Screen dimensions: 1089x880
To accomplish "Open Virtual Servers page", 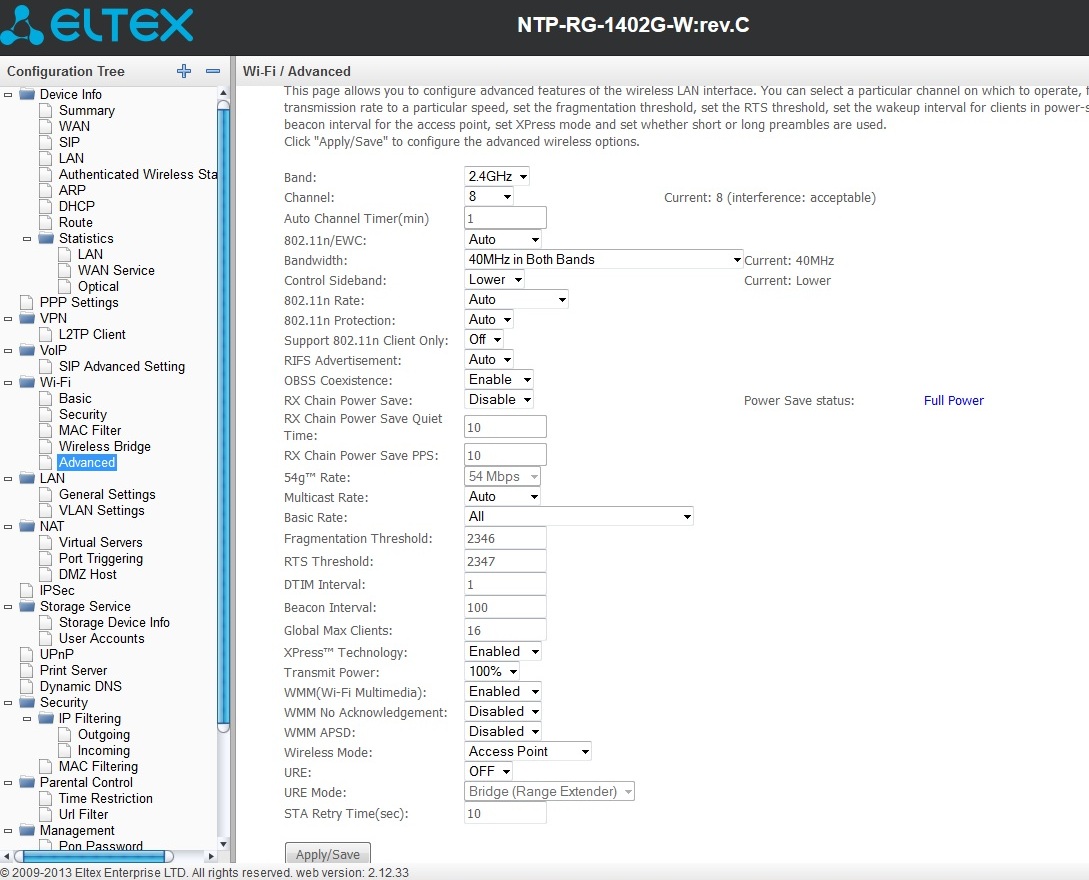I will (101, 542).
